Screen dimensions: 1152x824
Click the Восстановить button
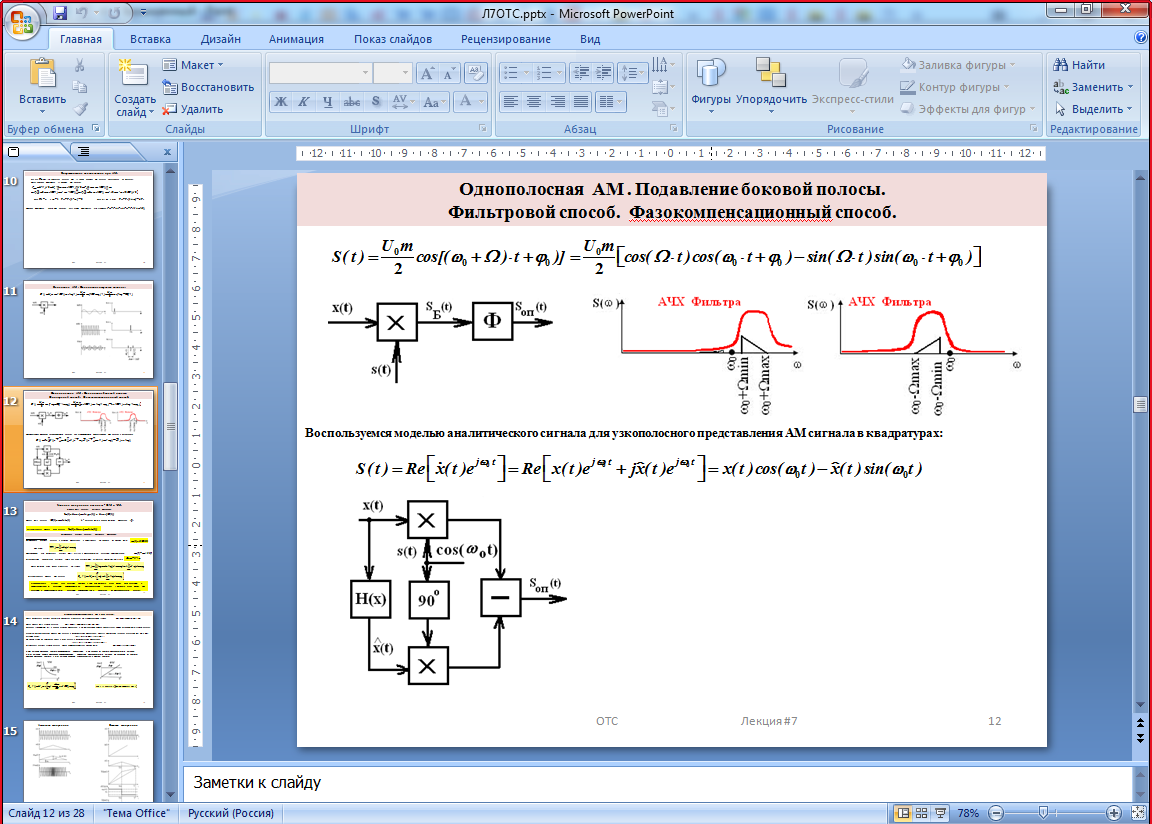pos(208,87)
